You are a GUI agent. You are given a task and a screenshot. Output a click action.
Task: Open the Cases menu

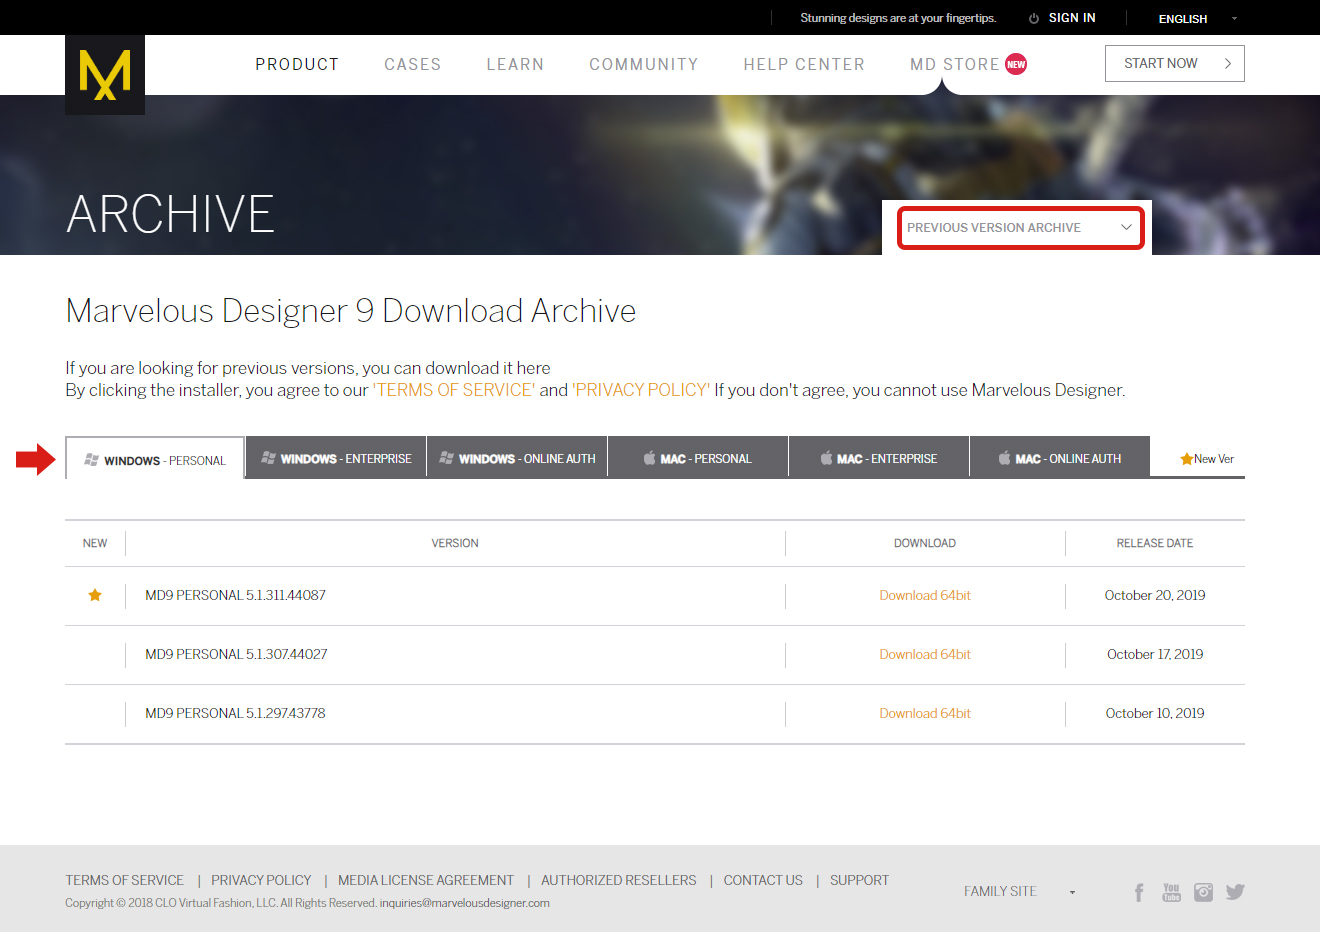pos(413,64)
